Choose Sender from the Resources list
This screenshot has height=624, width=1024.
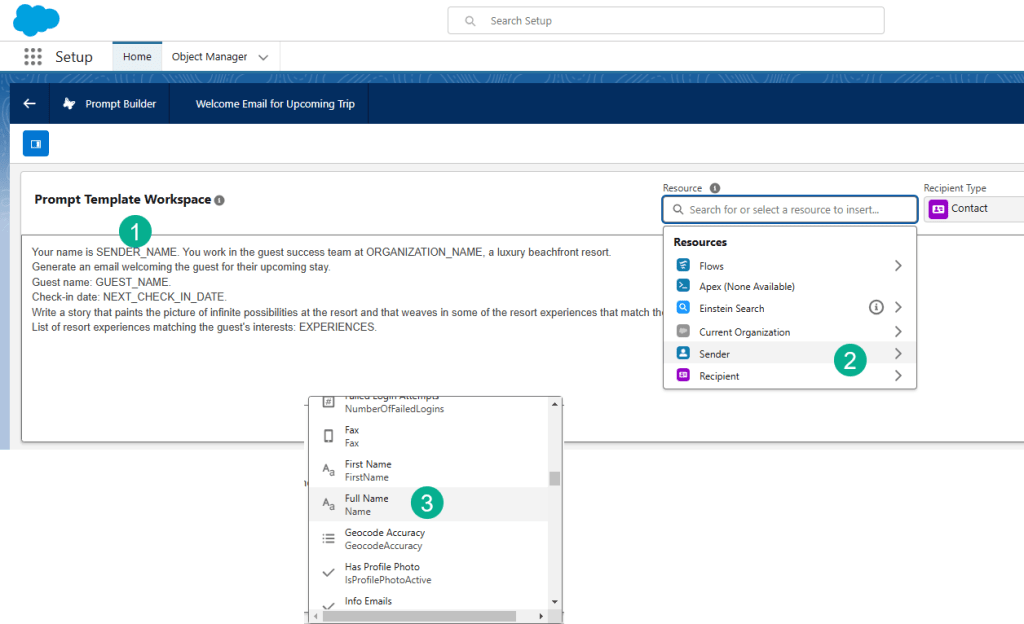point(715,354)
